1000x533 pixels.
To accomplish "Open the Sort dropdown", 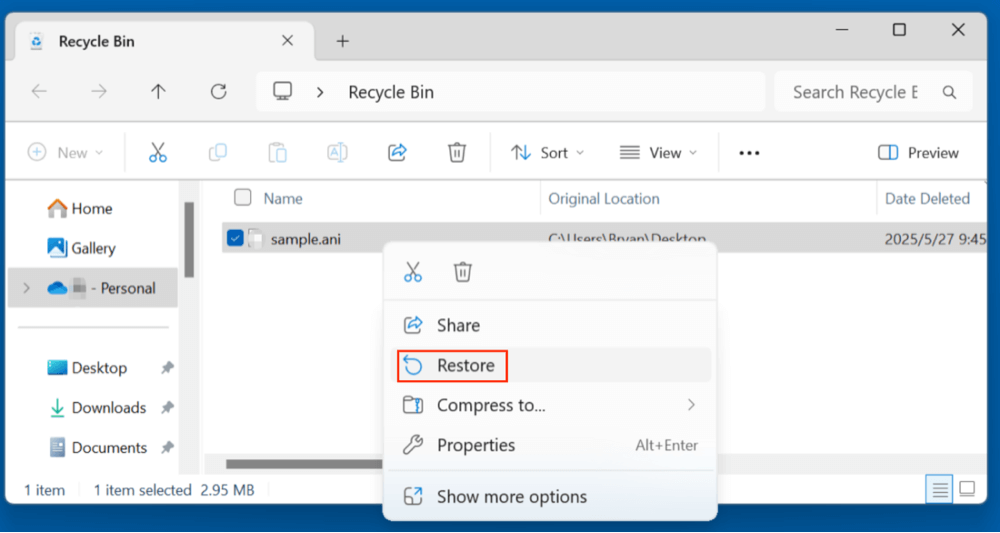I will pos(547,153).
